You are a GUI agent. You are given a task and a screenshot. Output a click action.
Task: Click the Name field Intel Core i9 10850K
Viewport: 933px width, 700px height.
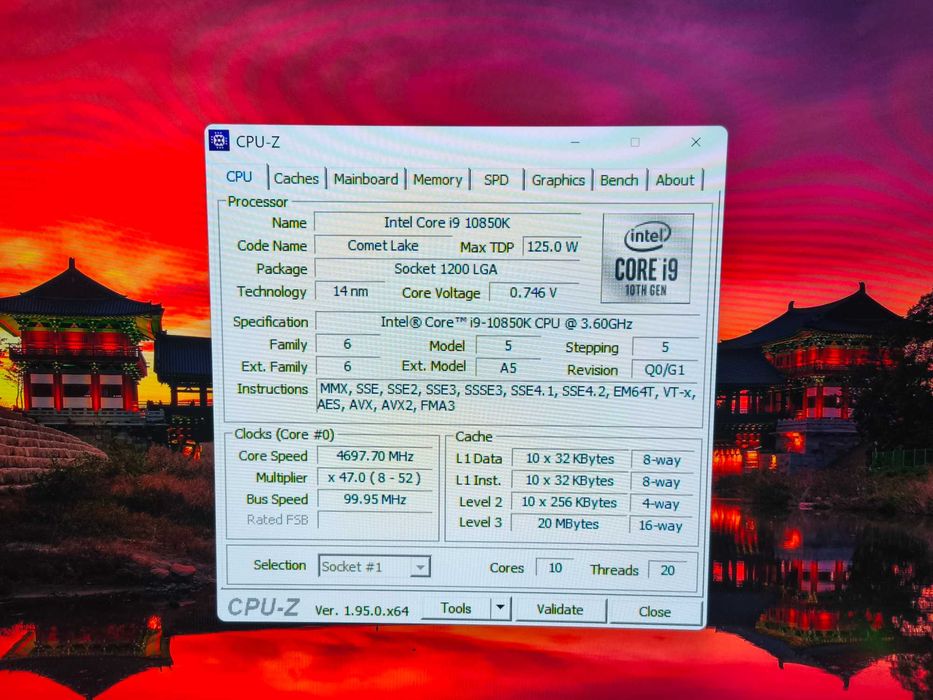(447, 223)
